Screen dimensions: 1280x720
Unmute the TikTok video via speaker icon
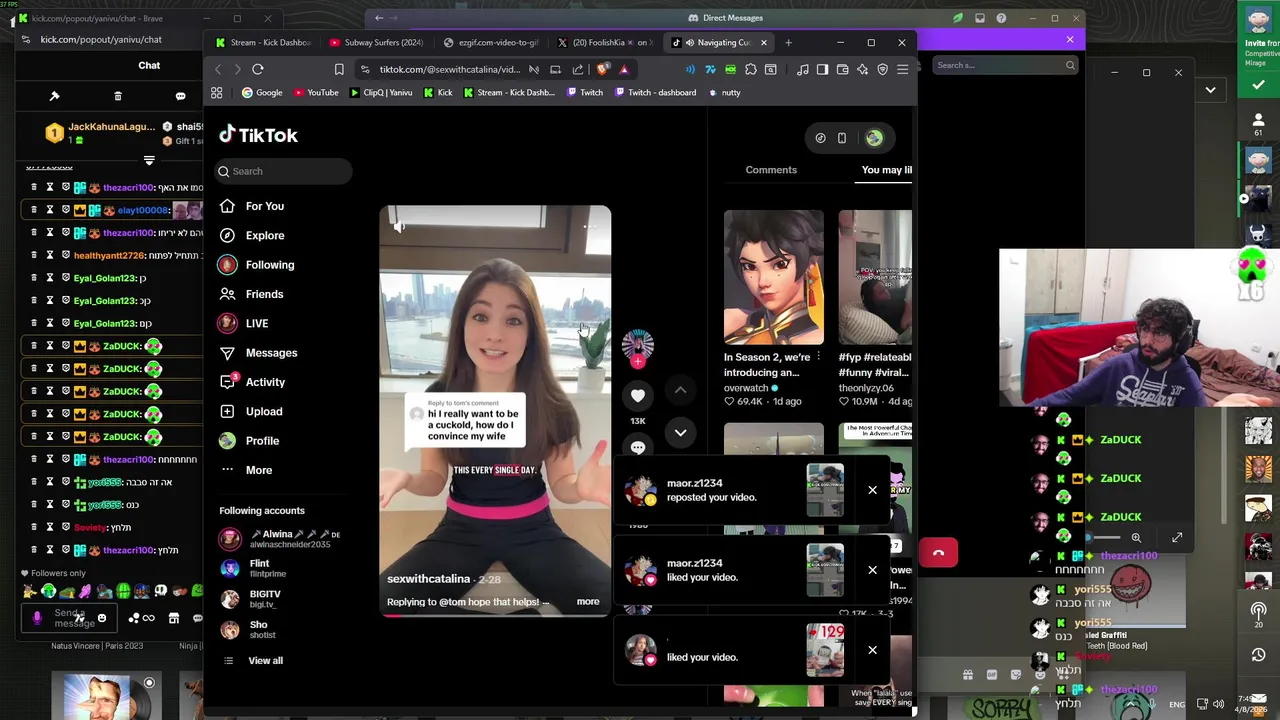click(398, 227)
